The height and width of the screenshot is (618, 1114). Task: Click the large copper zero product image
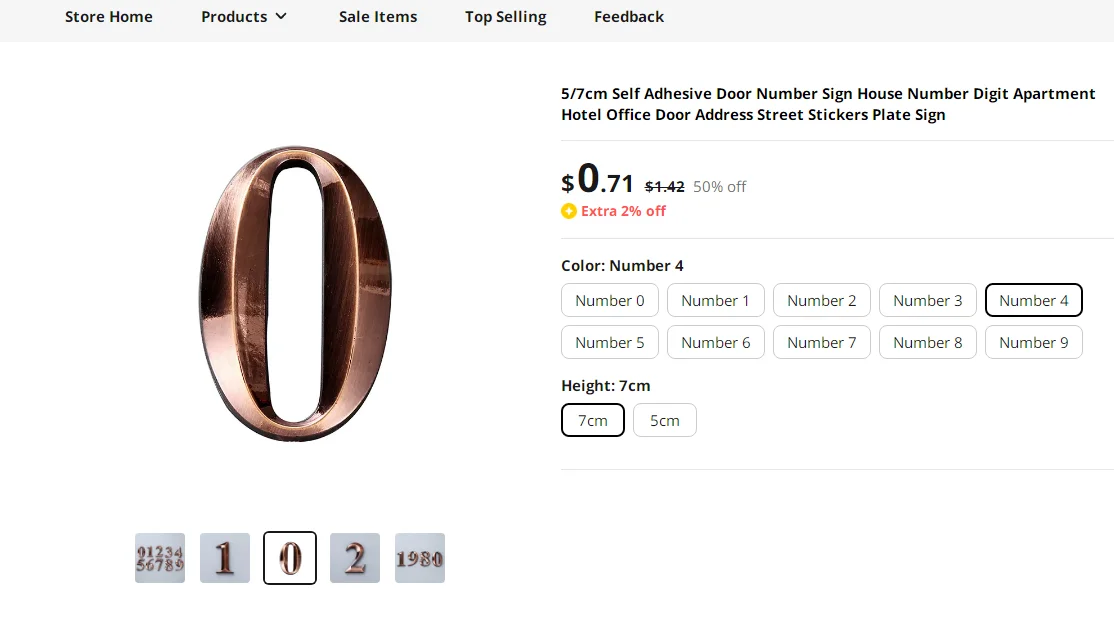pyautogui.click(x=295, y=292)
